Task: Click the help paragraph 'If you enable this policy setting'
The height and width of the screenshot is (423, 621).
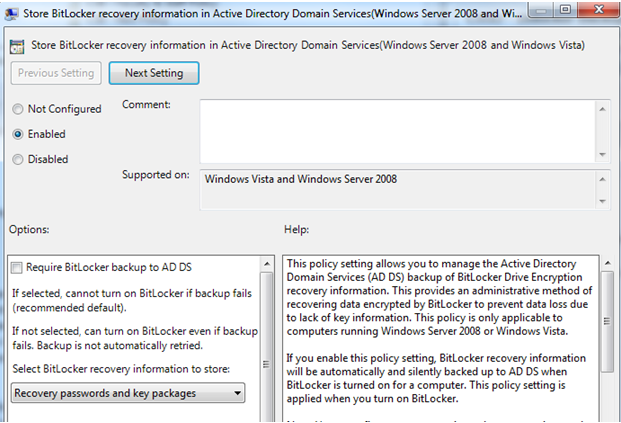Action: point(436,378)
